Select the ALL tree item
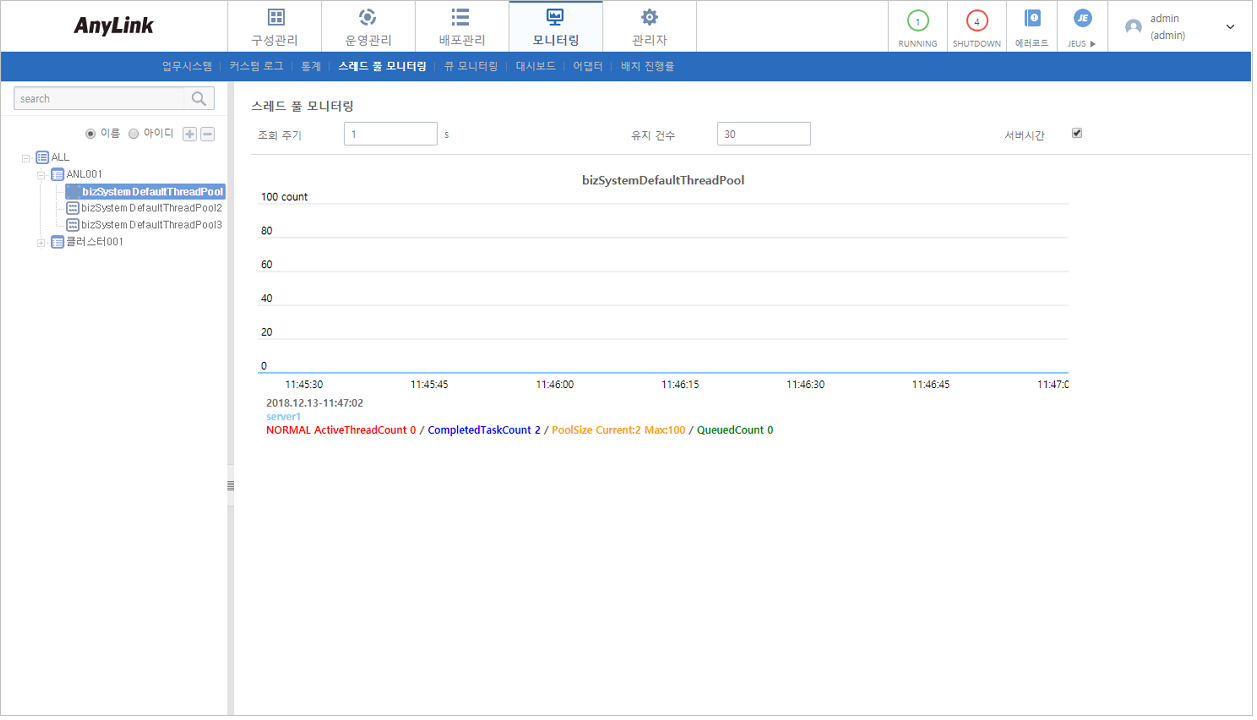 (x=60, y=158)
